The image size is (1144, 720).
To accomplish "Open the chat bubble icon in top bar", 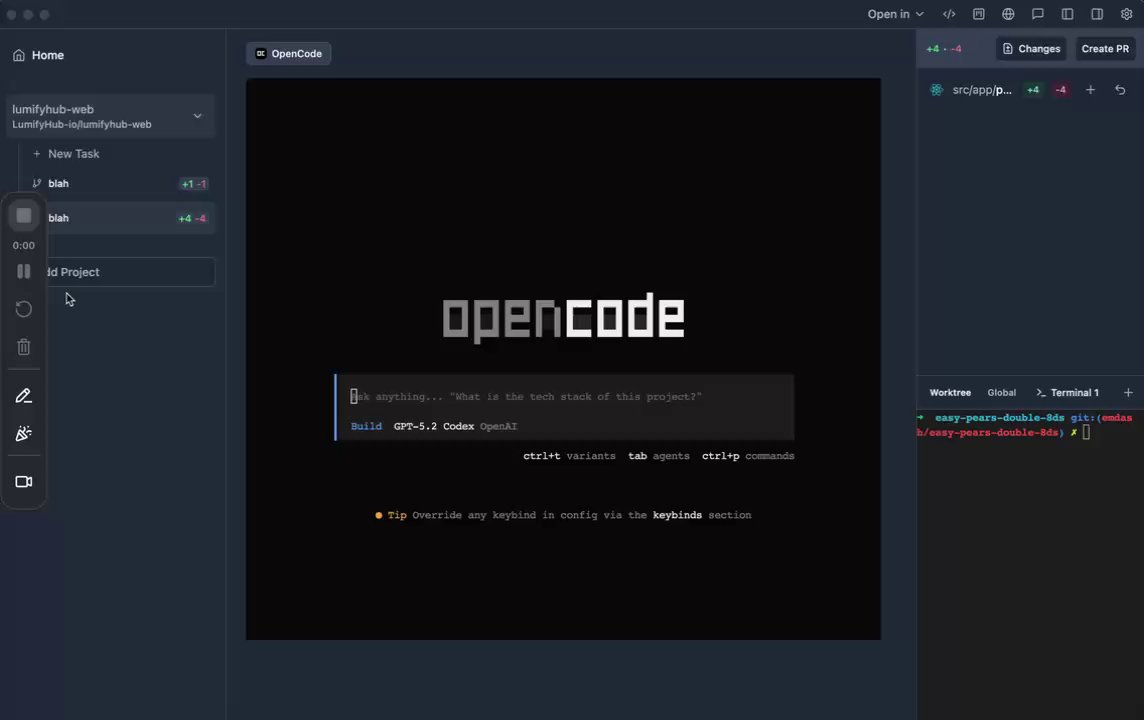I will (x=1037, y=14).
